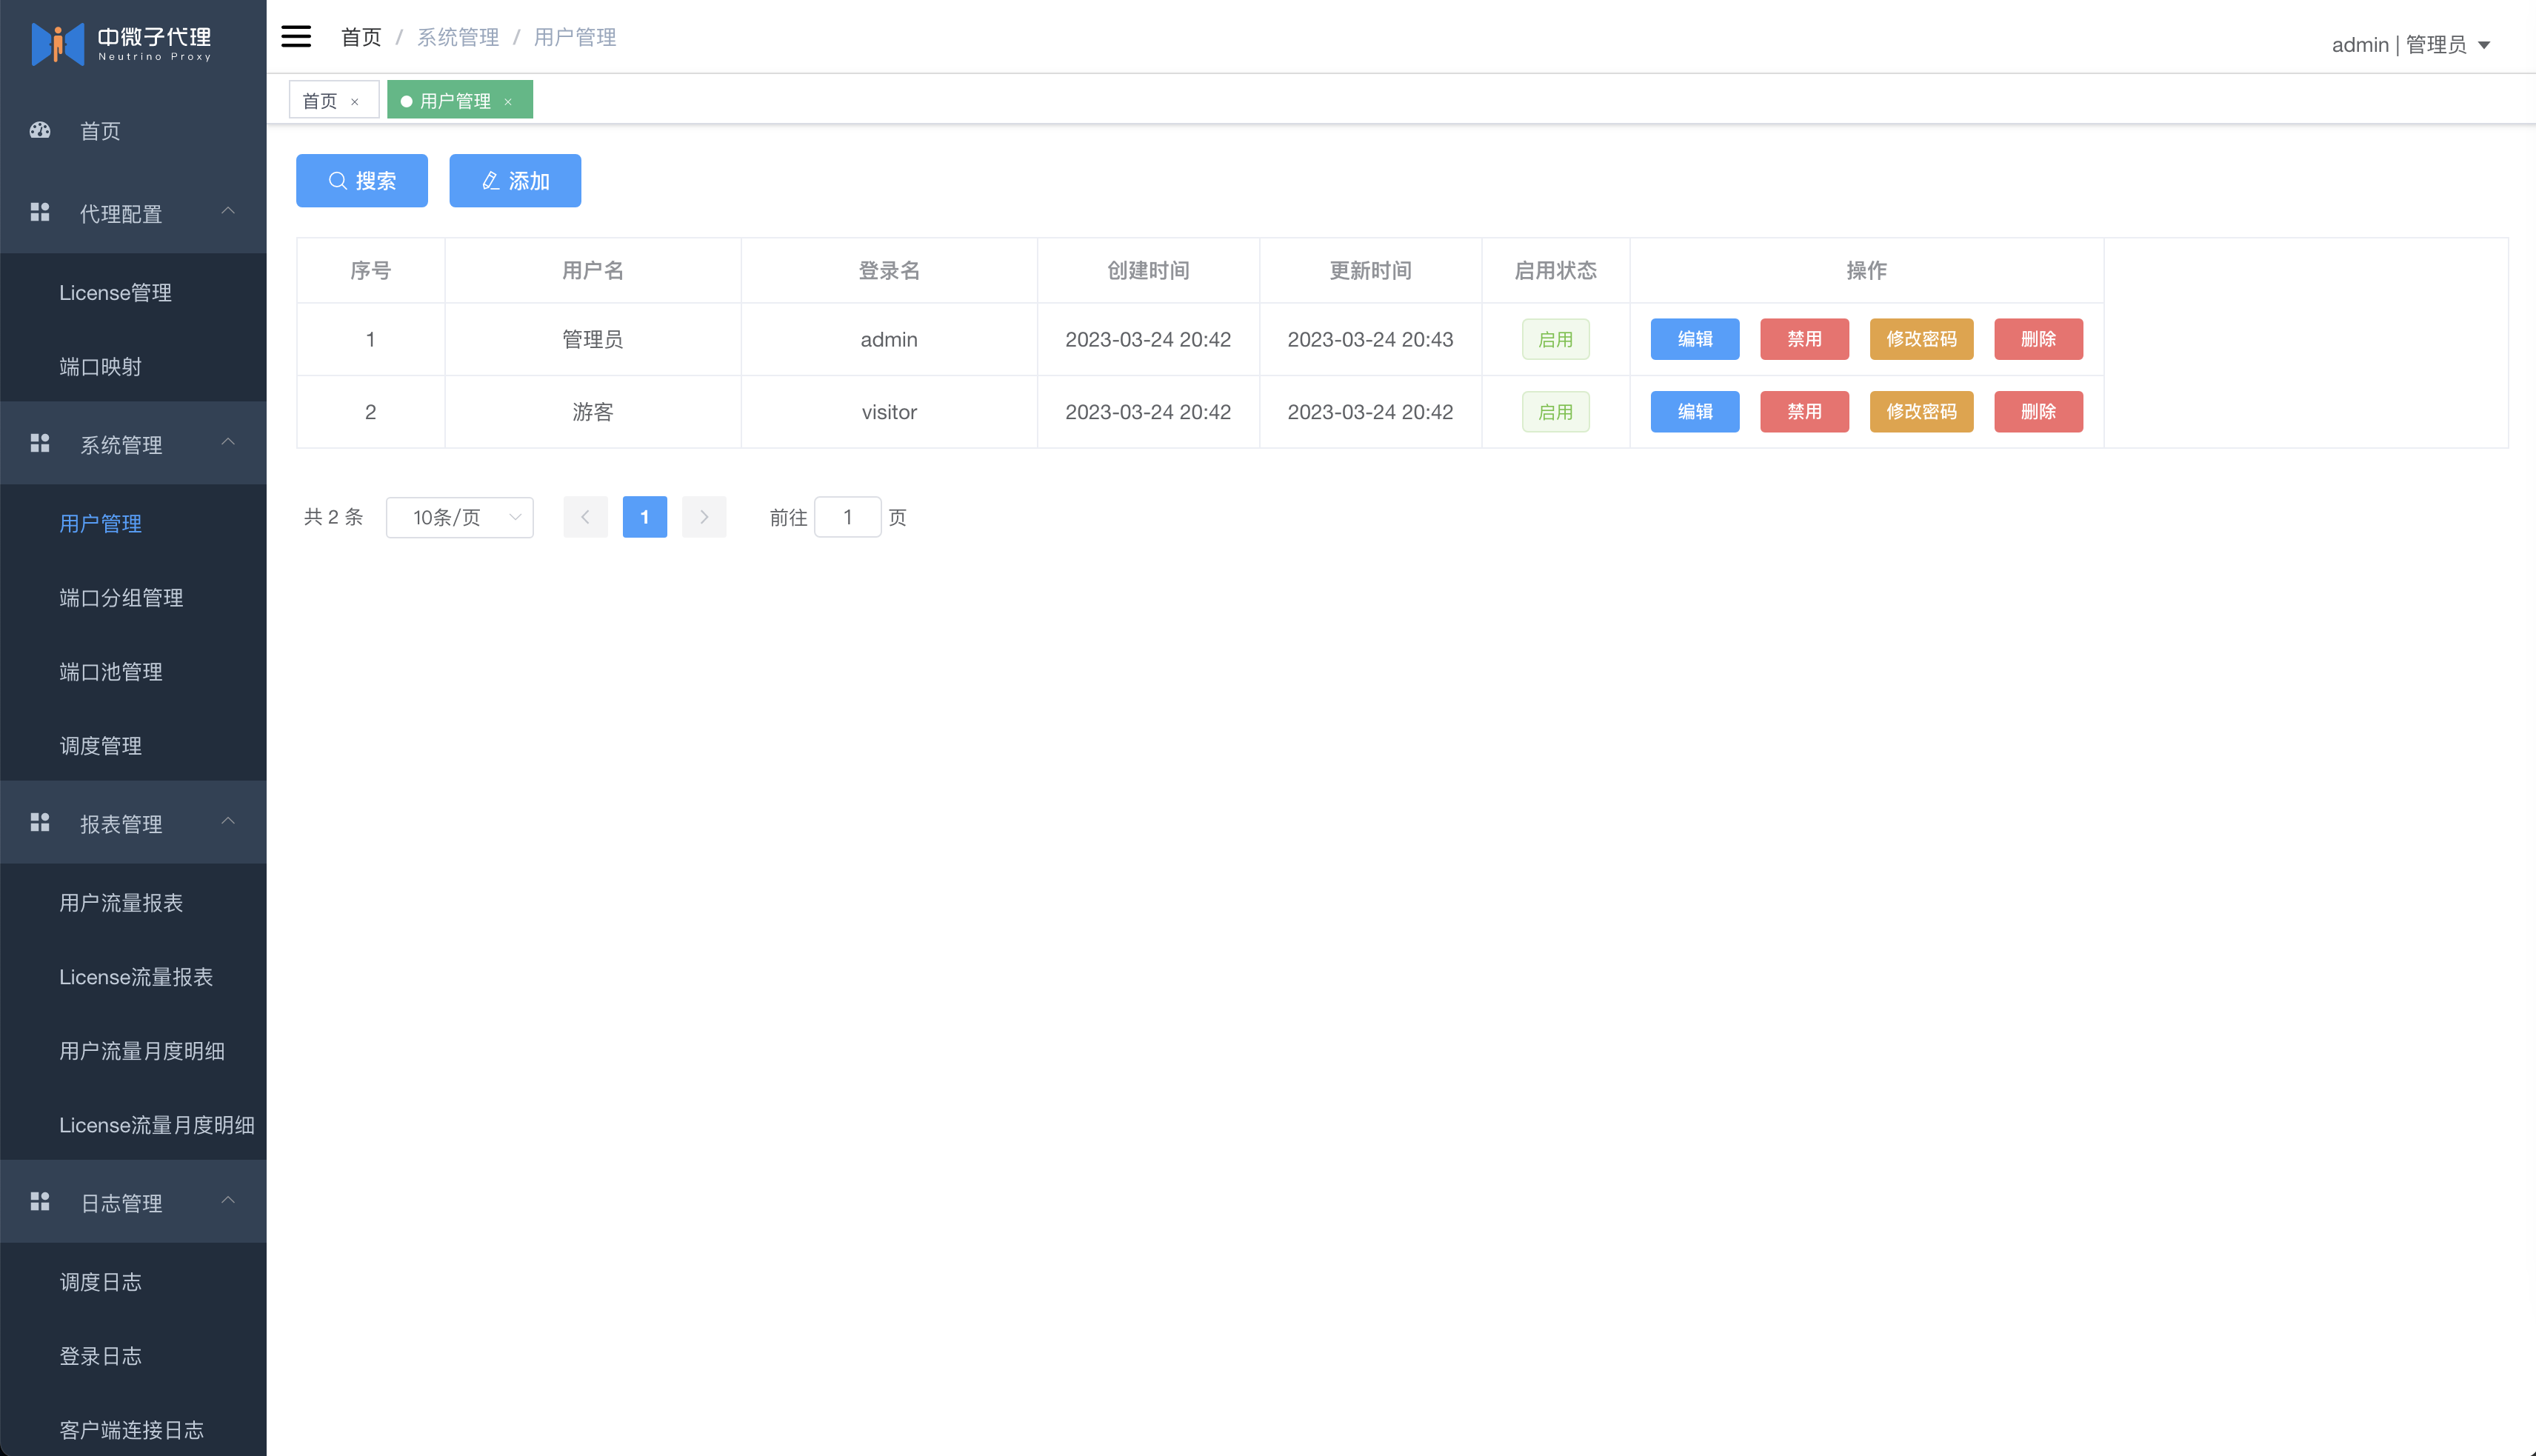Click the grid icon next to 代理配置
Screen dimensions: 2536x1456
(x=40, y=212)
